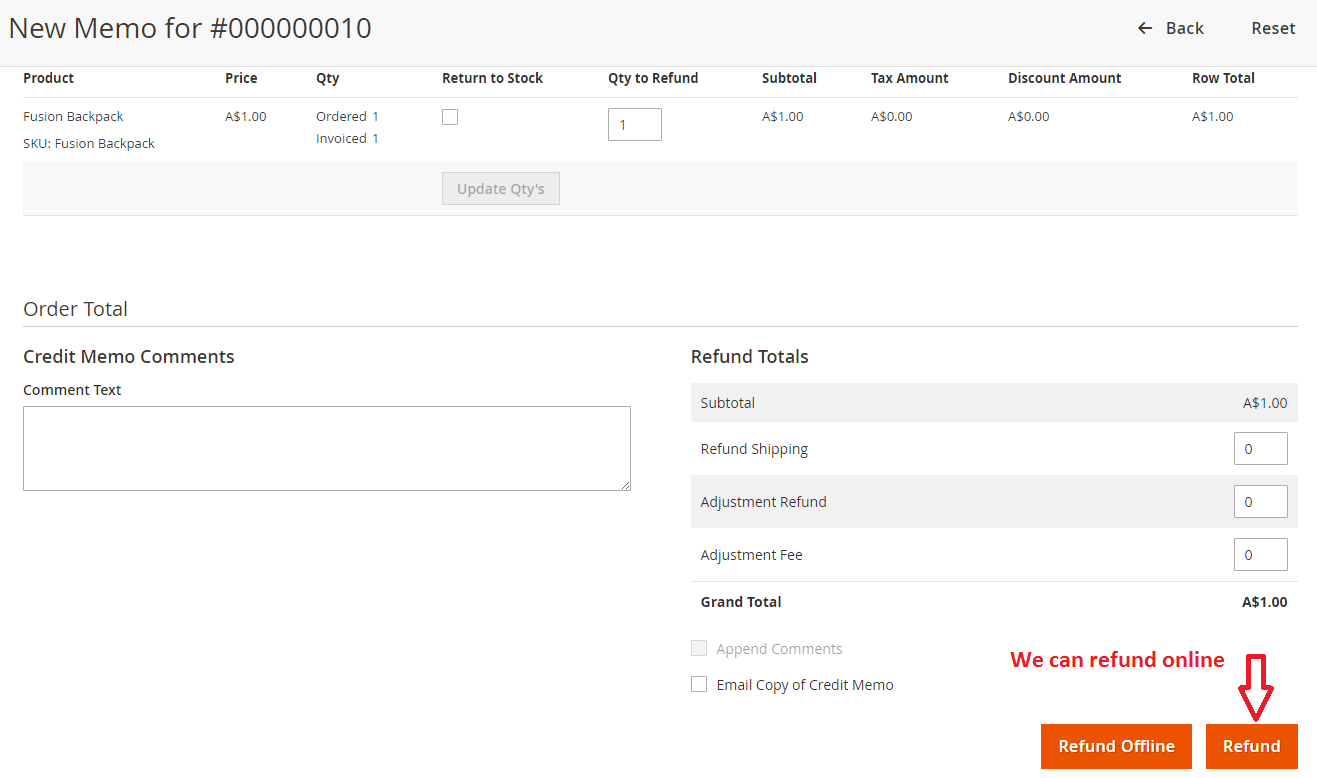The image size is (1317, 778).
Task: Click the Qty to Refund input field
Action: point(634,125)
